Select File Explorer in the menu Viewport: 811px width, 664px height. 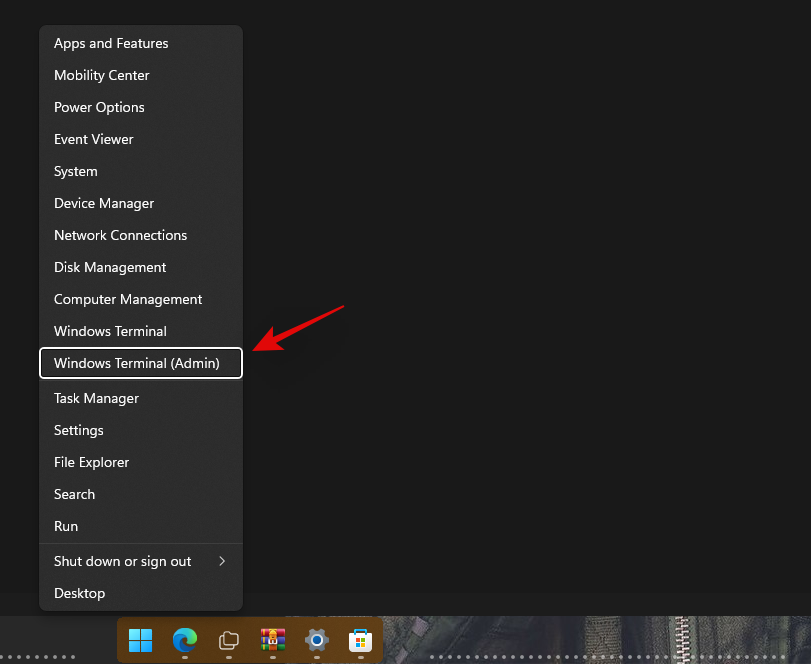[x=92, y=462]
